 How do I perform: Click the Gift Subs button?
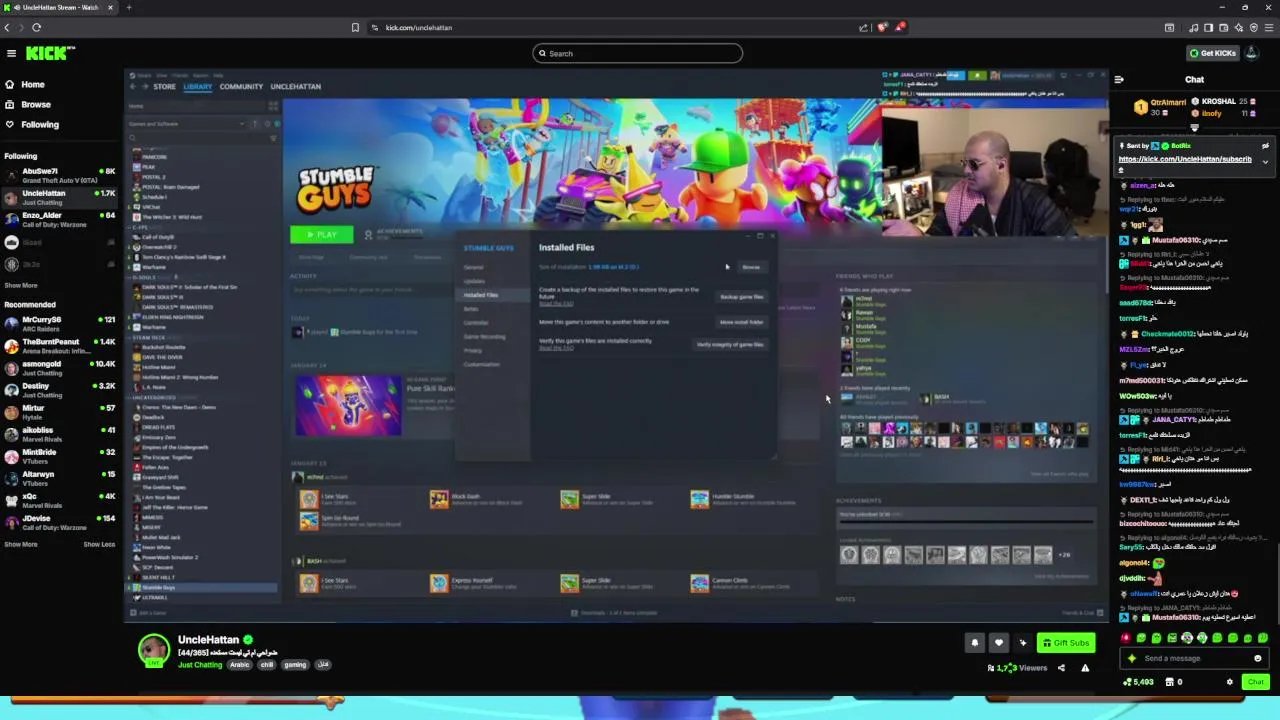[1066, 643]
